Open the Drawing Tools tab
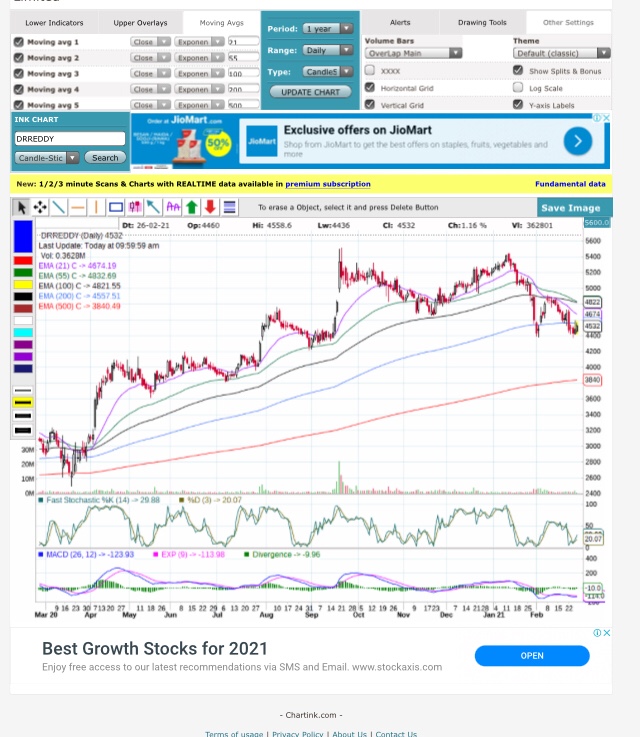The image size is (640, 737). (x=482, y=22)
